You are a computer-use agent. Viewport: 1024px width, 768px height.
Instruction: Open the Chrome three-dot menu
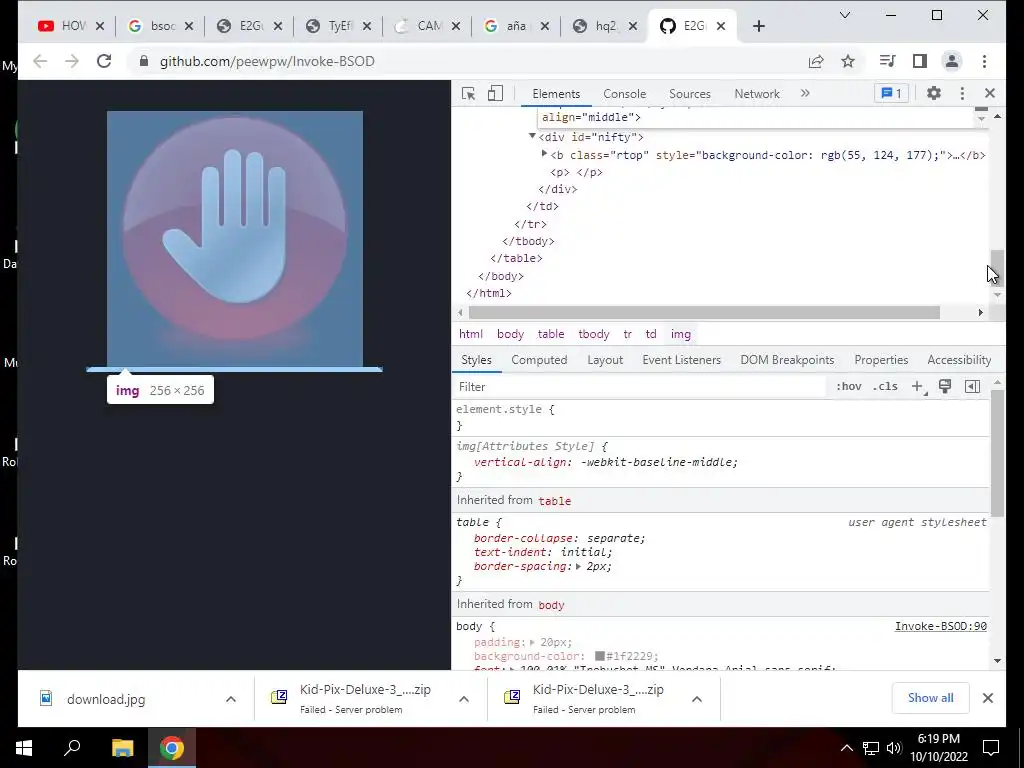984,61
